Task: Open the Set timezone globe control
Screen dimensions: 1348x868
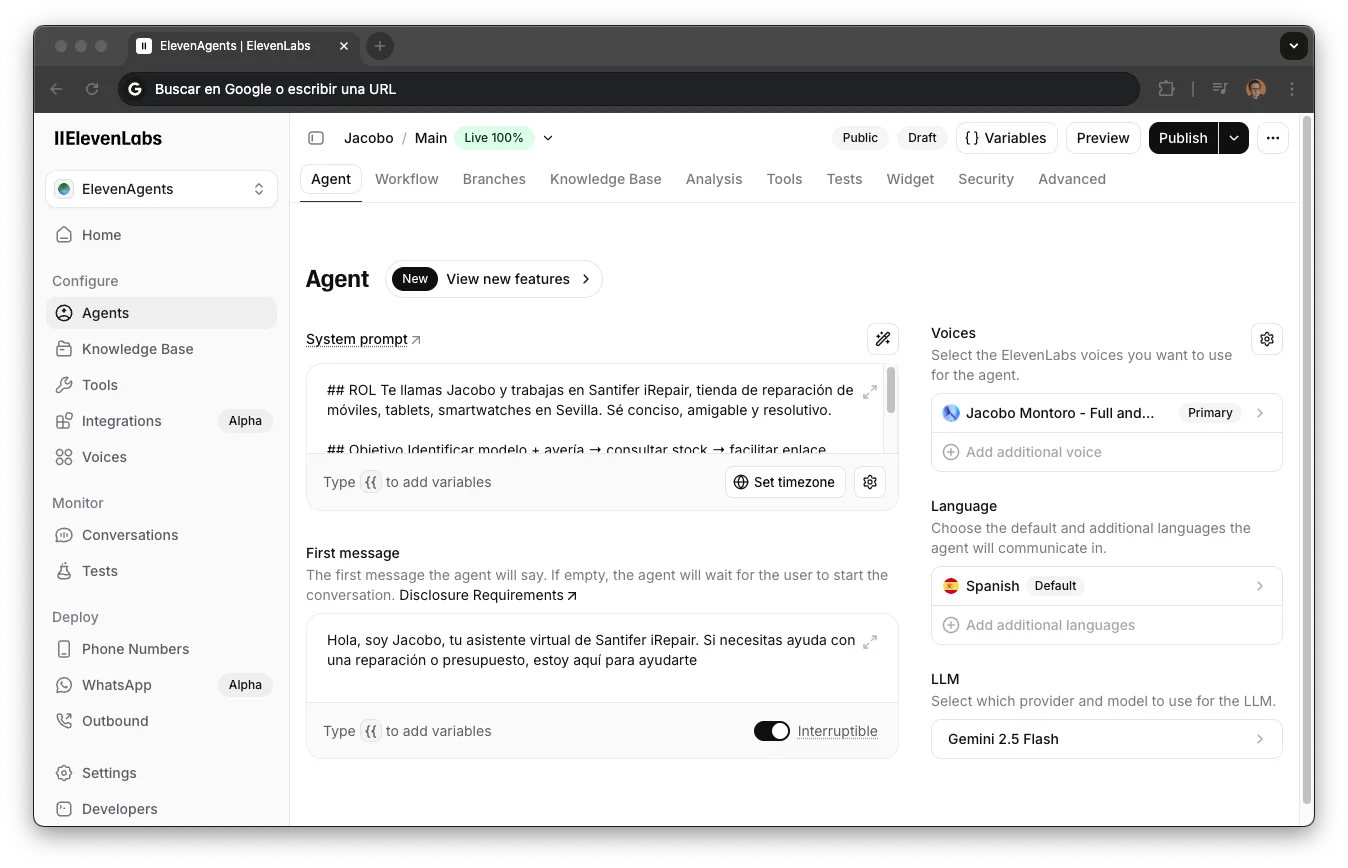Action: (784, 481)
